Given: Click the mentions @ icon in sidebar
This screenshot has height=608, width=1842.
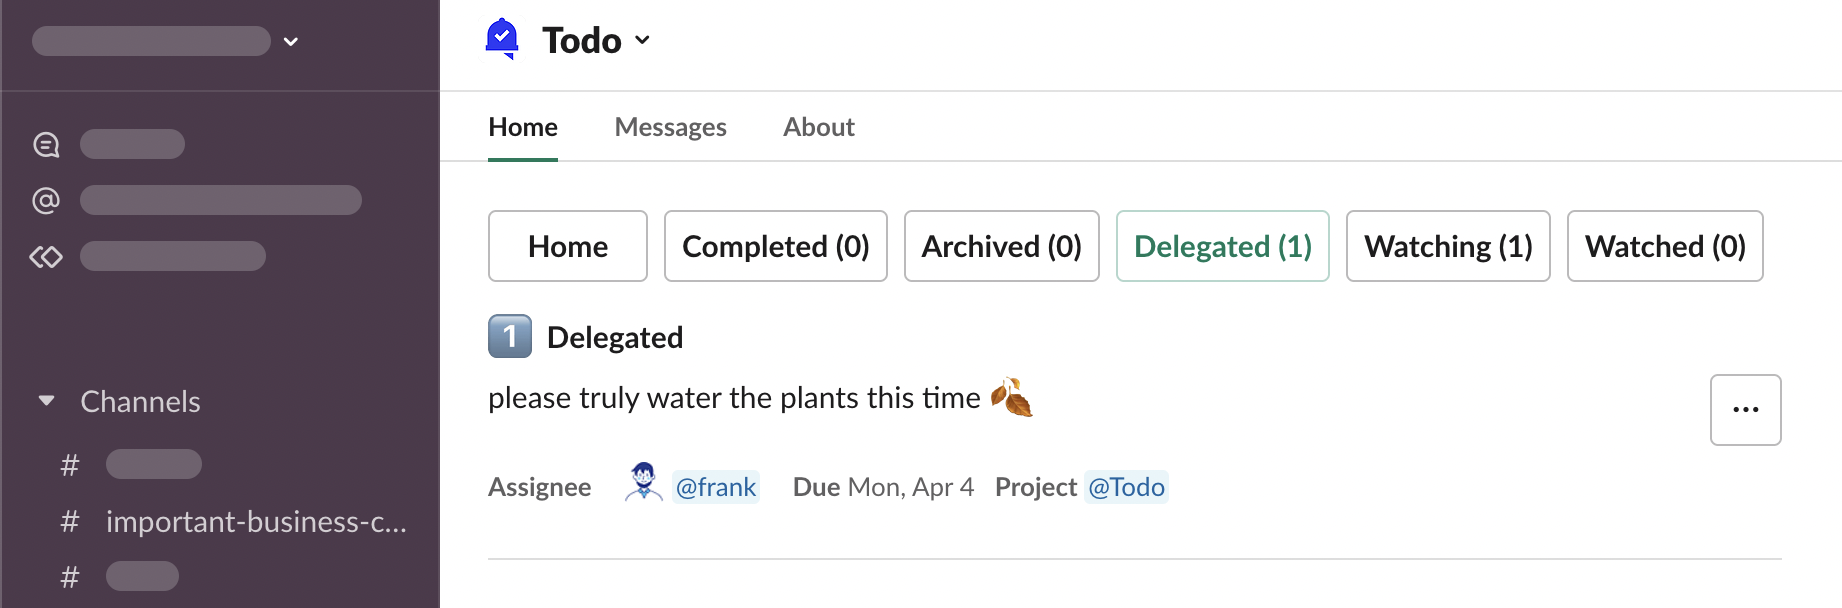Looking at the screenshot, I should tap(46, 201).
